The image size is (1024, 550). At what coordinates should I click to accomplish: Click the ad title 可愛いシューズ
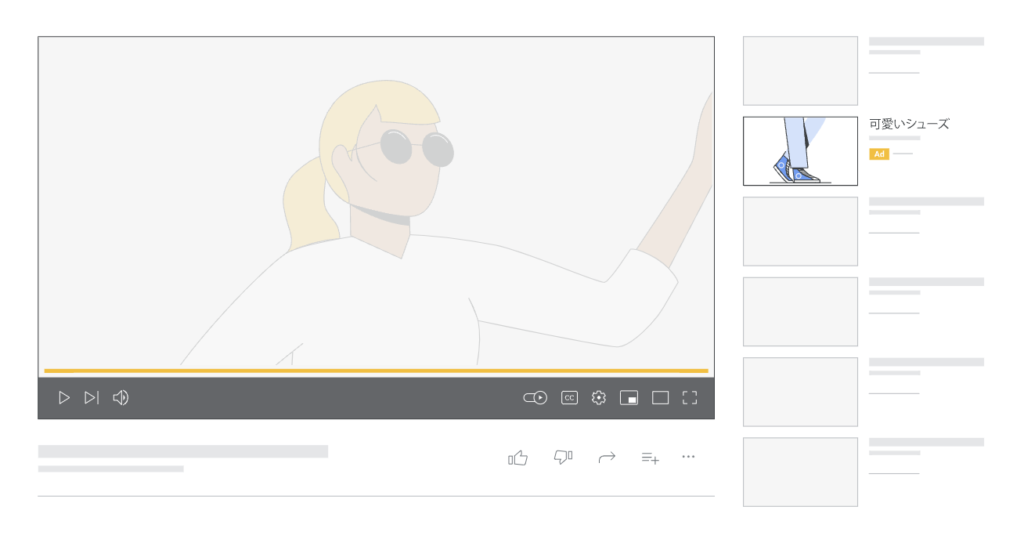[909, 124]
